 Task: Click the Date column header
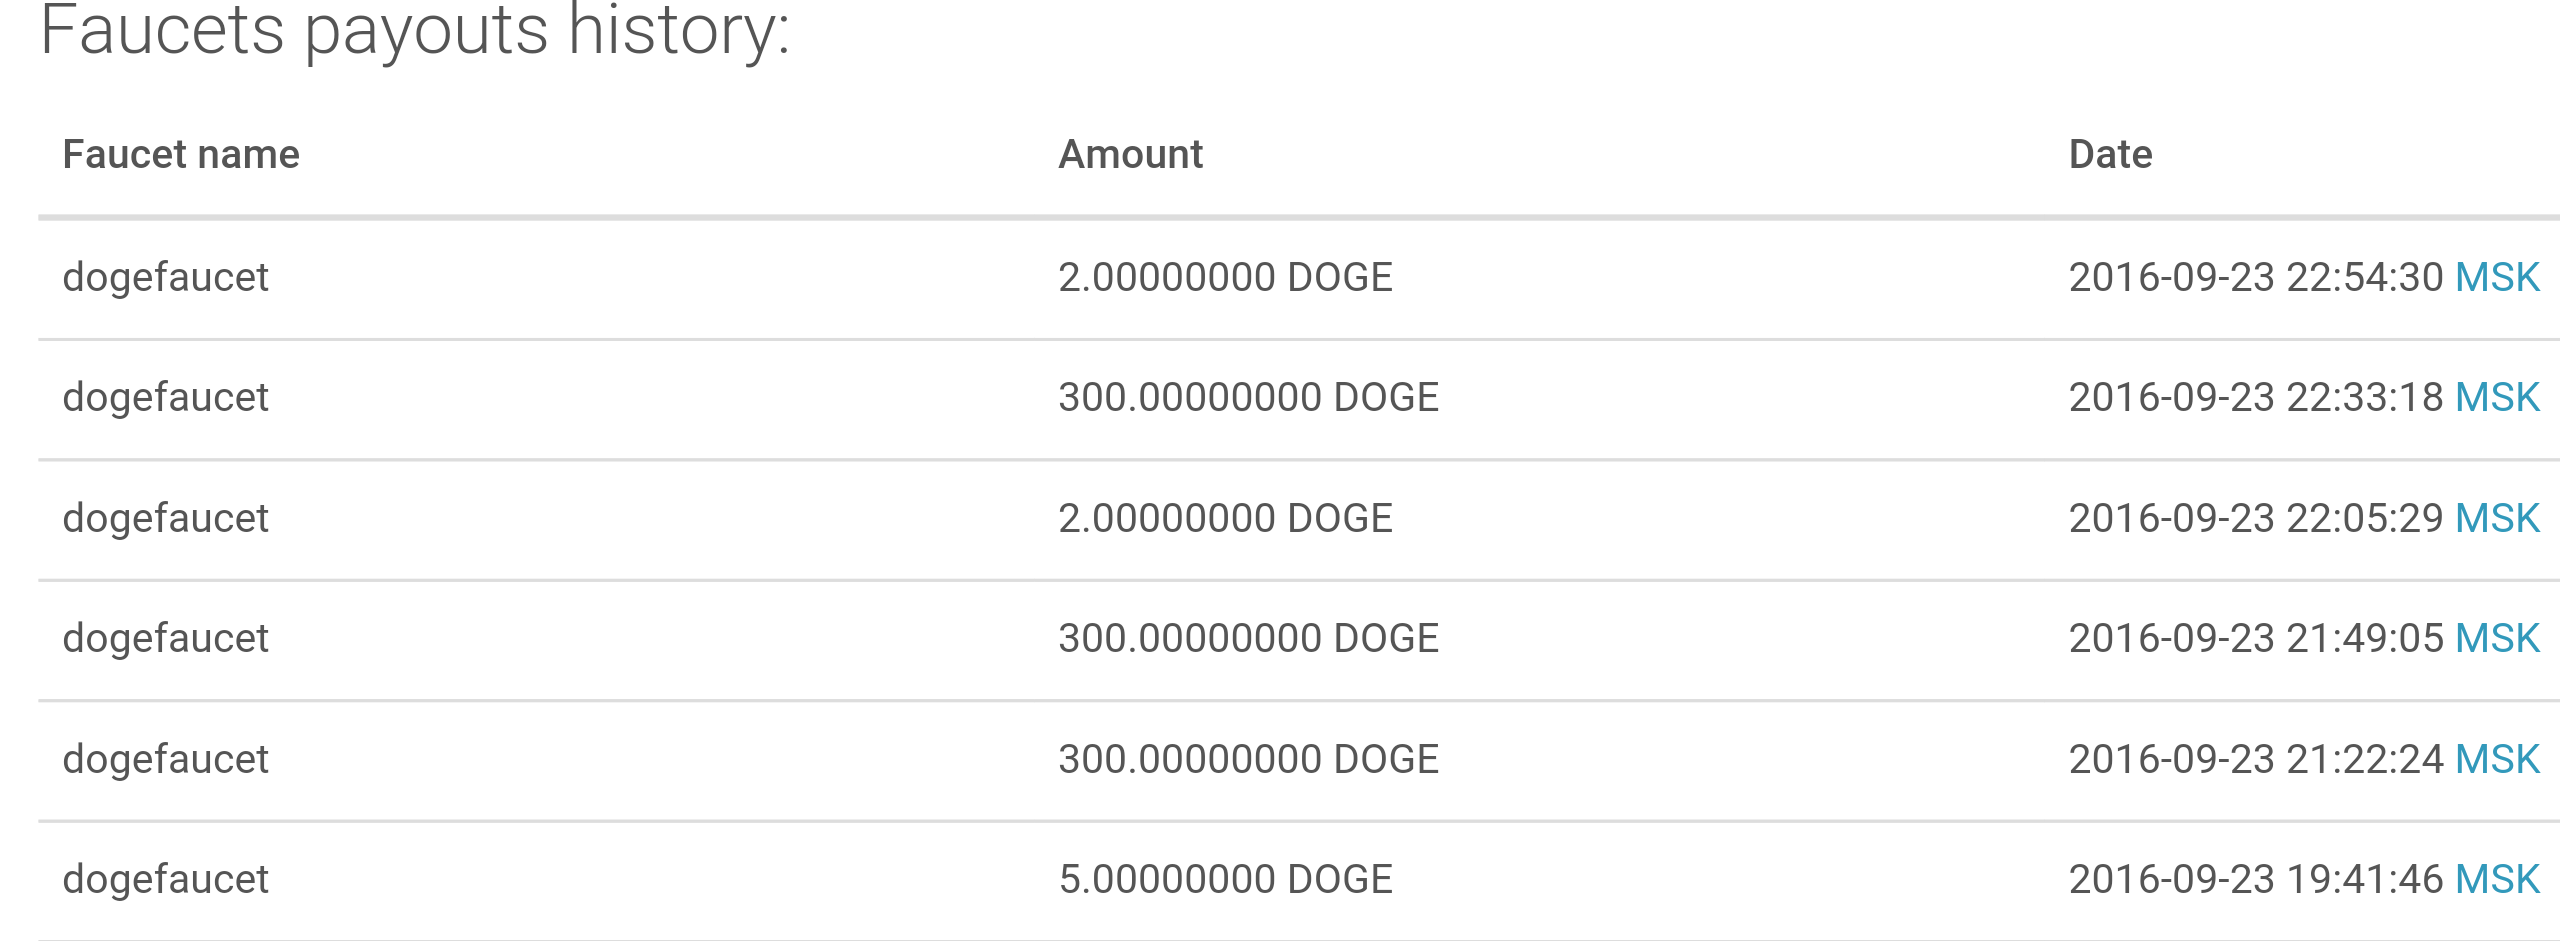click(x=2110, y=154)
